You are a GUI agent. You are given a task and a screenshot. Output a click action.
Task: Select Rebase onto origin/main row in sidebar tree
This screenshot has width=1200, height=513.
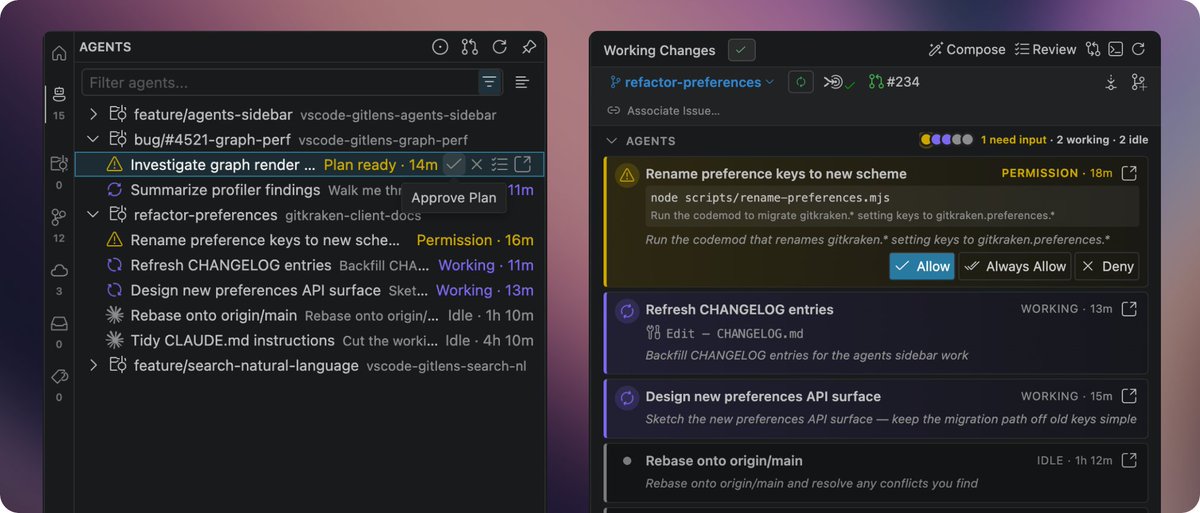click(x=311, y=315)
